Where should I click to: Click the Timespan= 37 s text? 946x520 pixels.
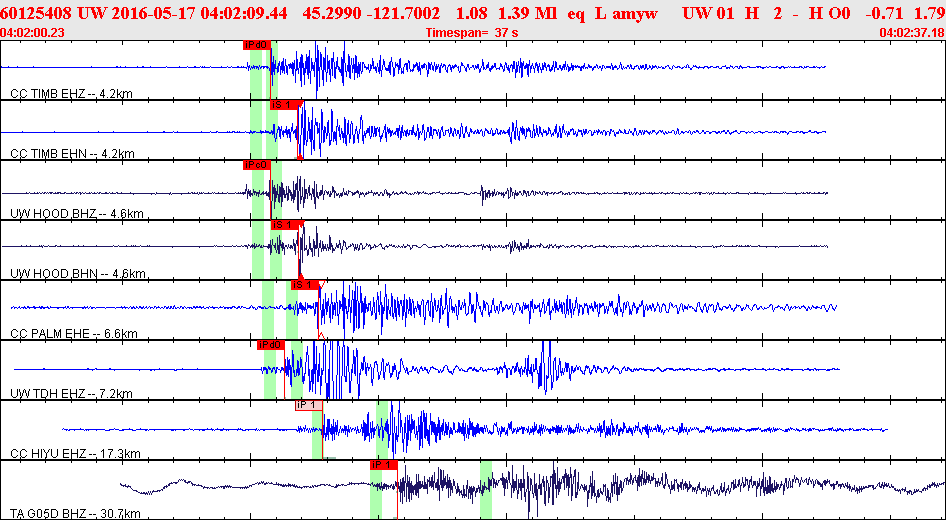tap(472, 33)
